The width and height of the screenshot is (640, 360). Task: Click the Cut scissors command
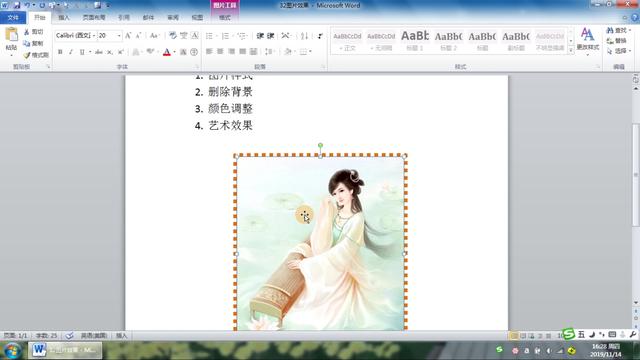coord(33,32)
